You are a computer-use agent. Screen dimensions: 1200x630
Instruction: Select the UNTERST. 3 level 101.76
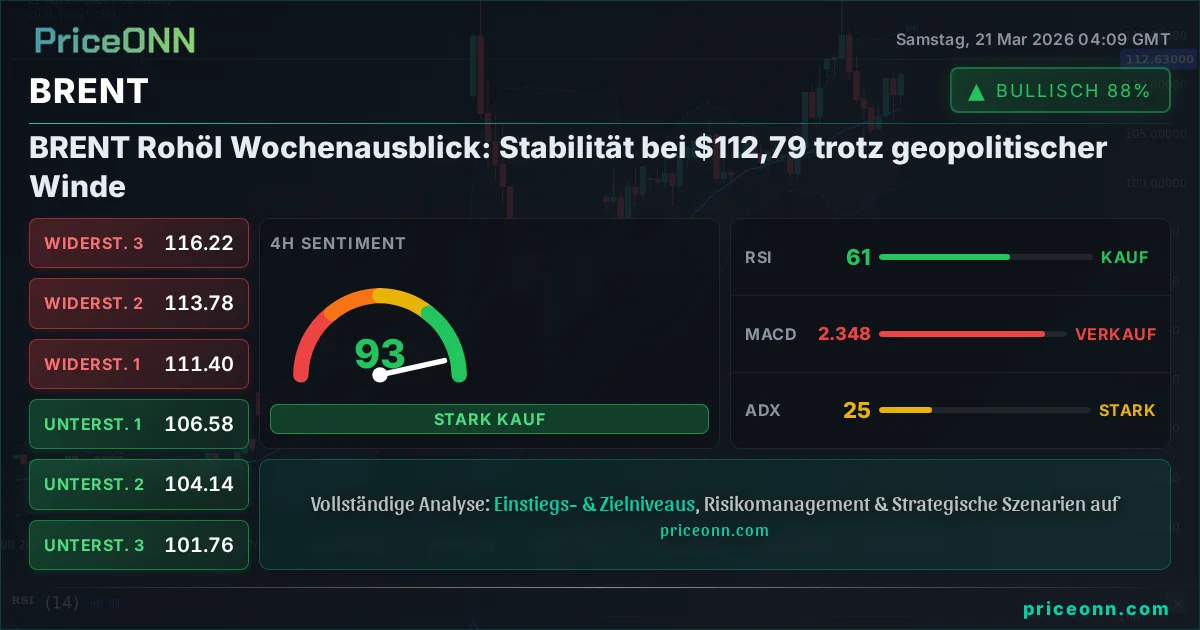point(139,545)
